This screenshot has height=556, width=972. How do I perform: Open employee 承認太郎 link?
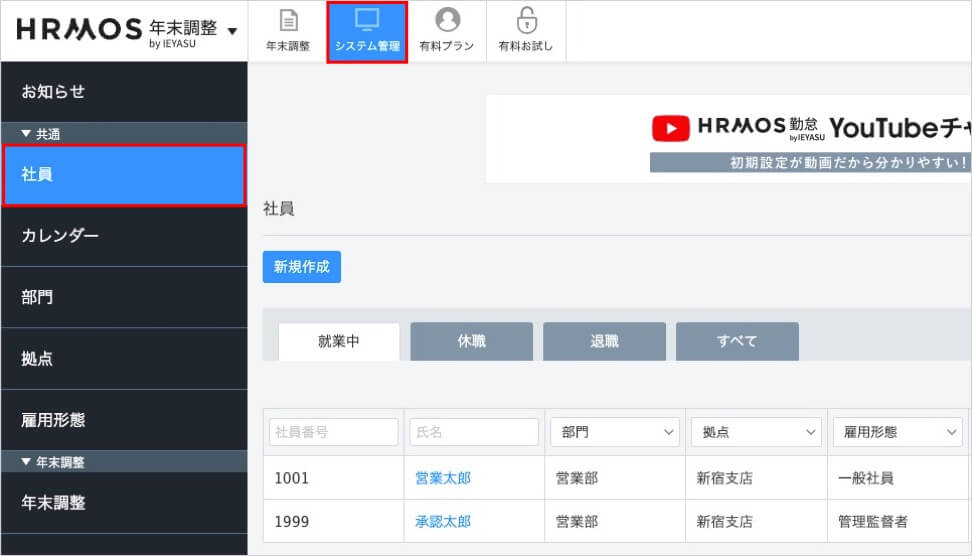(443, 521)
